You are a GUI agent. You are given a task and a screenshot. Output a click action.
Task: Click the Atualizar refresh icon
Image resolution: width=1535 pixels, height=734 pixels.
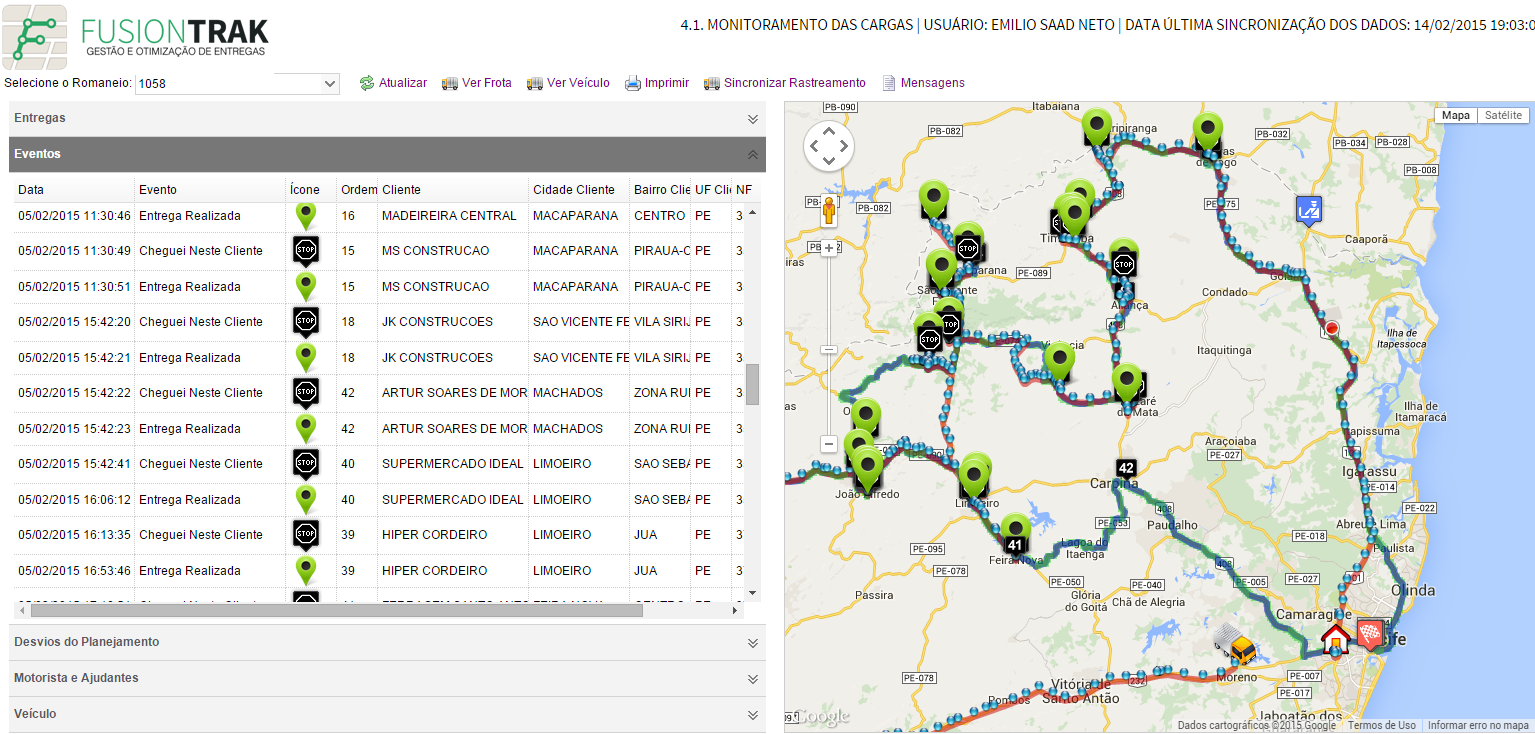point(367,83)
